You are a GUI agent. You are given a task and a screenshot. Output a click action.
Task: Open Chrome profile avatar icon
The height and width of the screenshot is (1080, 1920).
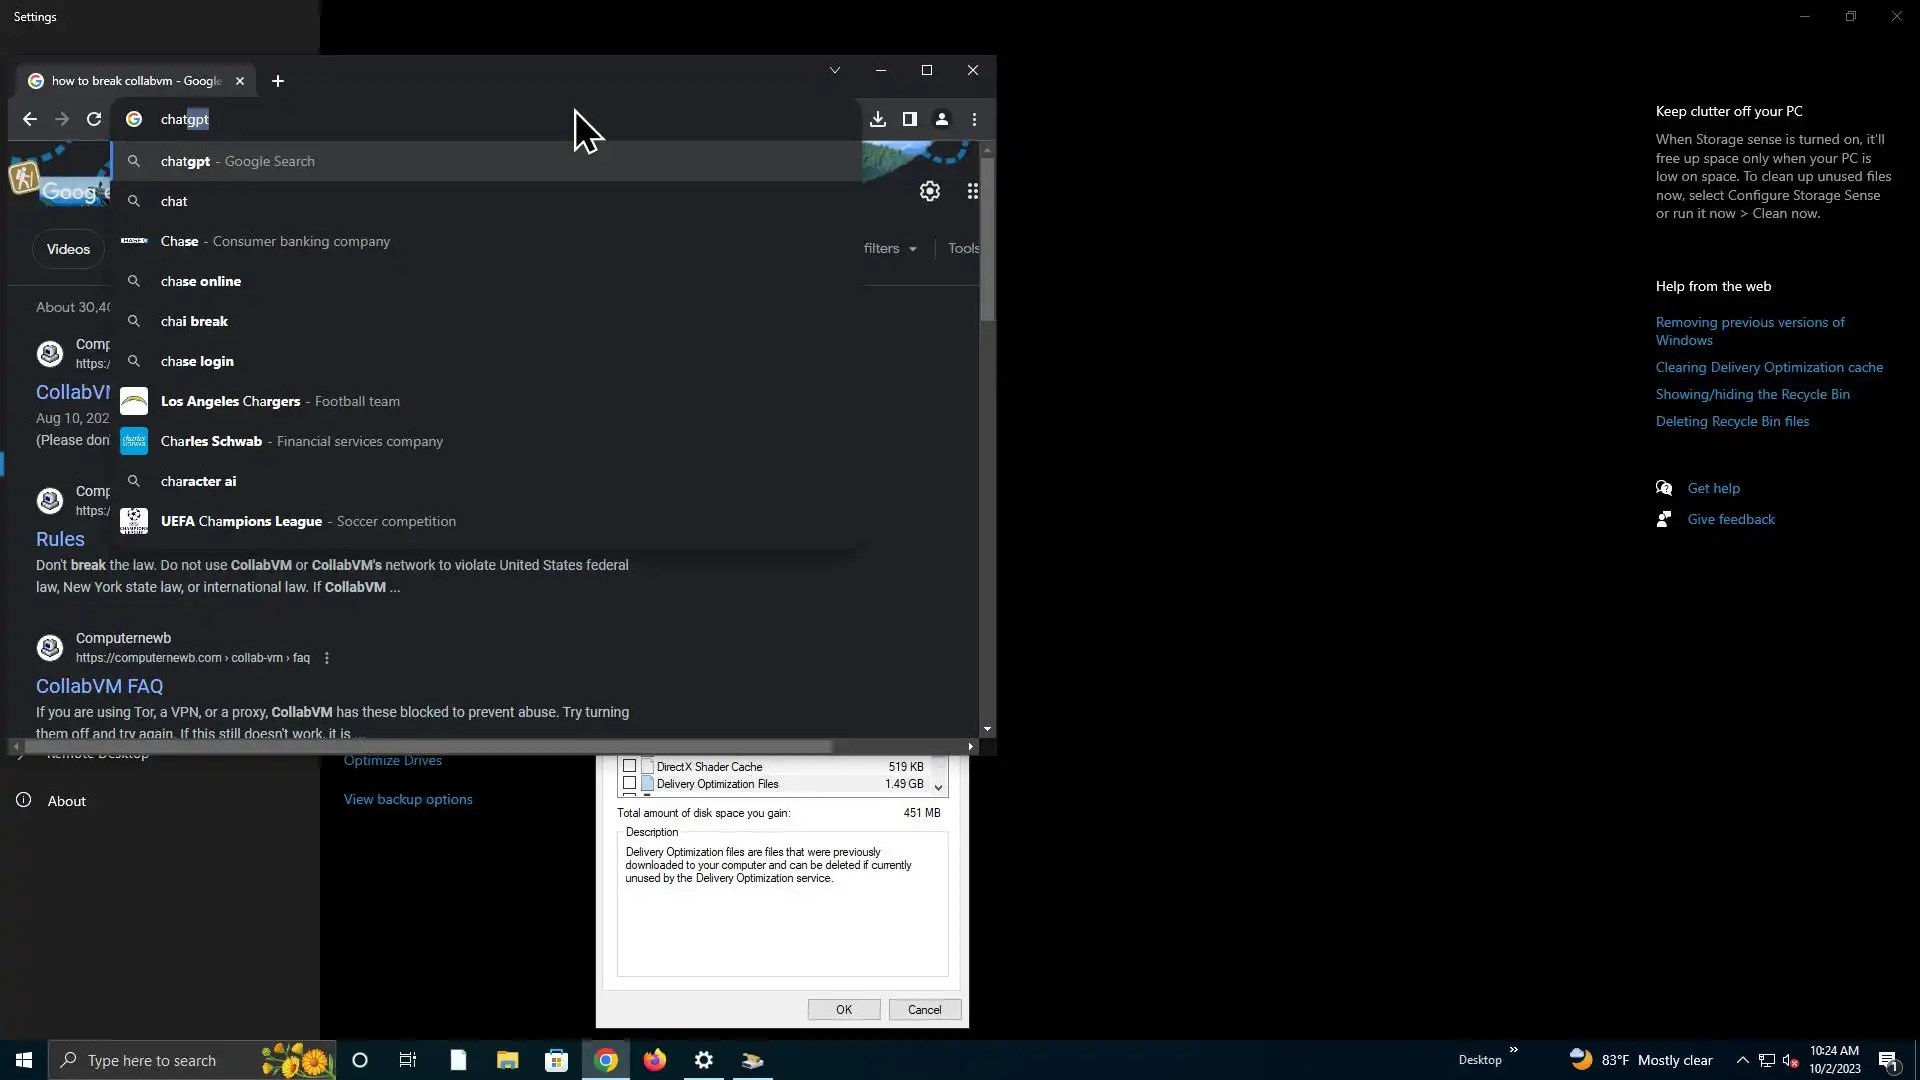[x=941, y=119]
